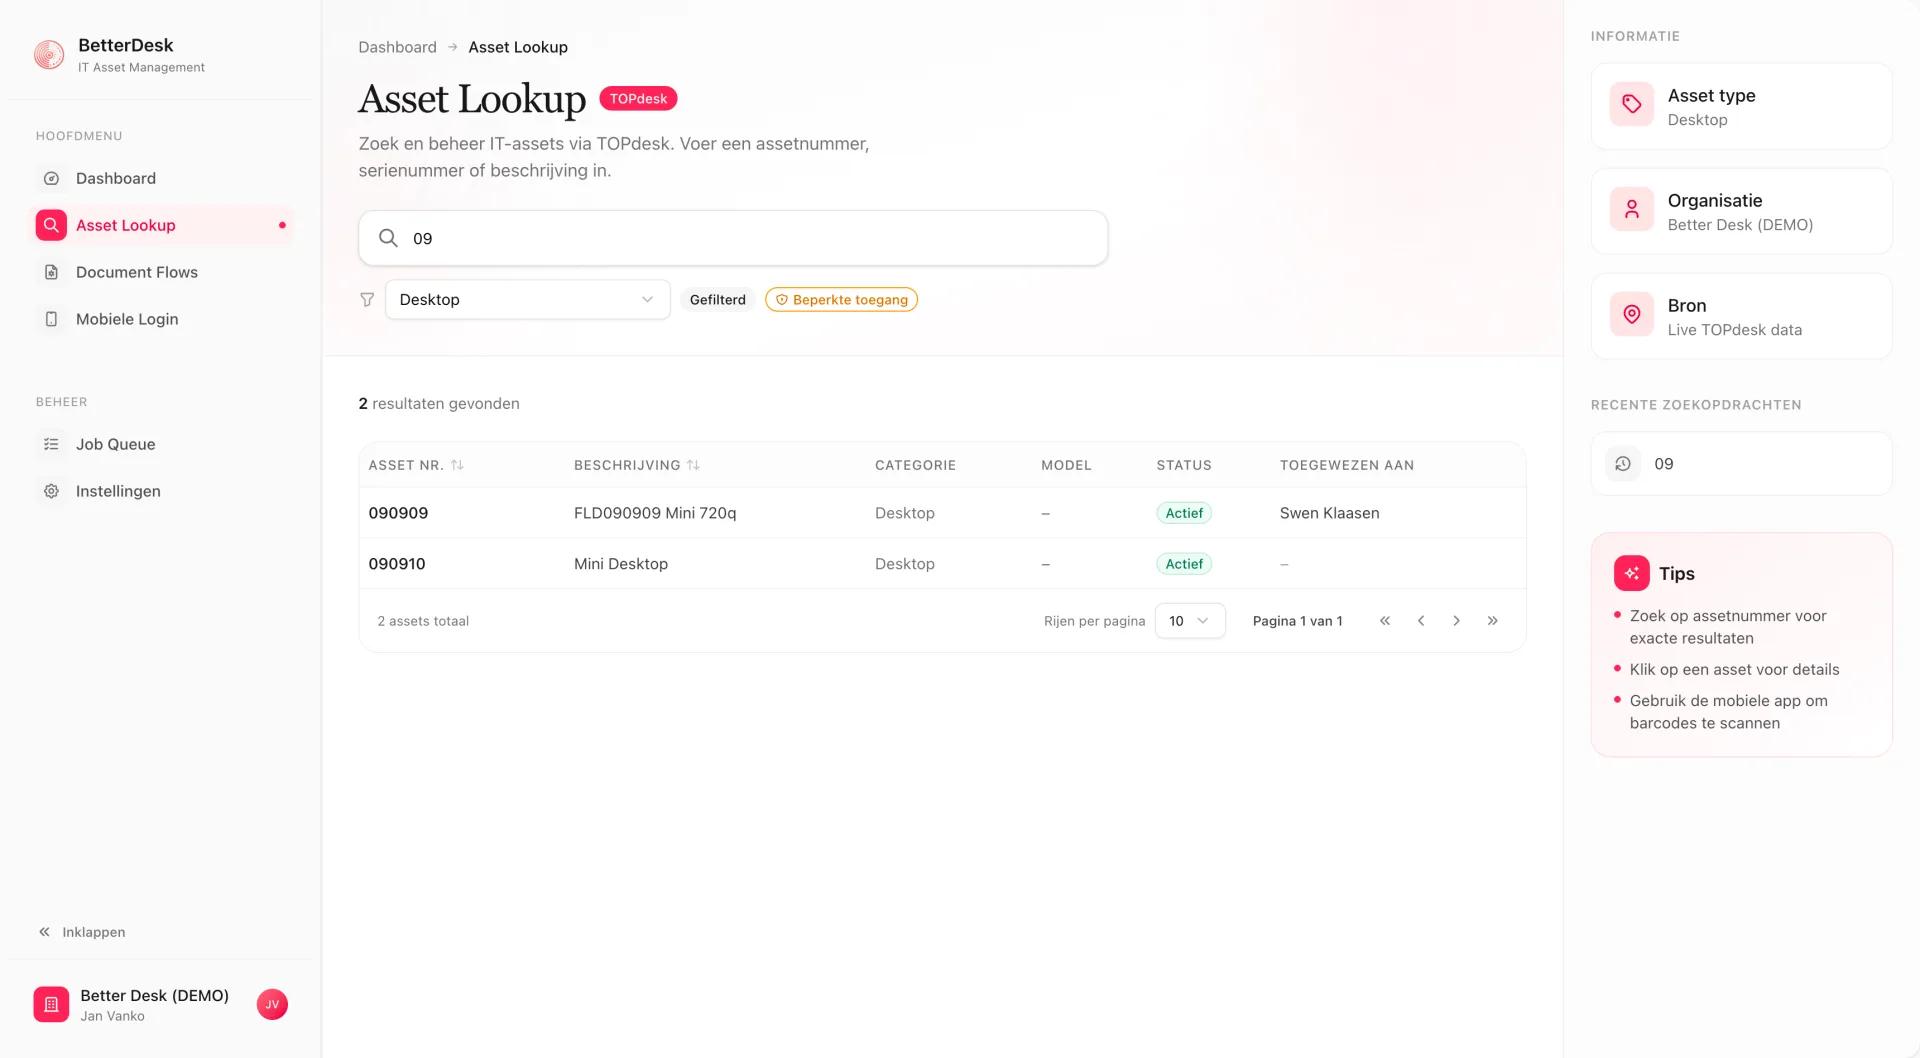
Task: Click the JV avatar of Jan Vanko
Action: (x=271, y=1004)
